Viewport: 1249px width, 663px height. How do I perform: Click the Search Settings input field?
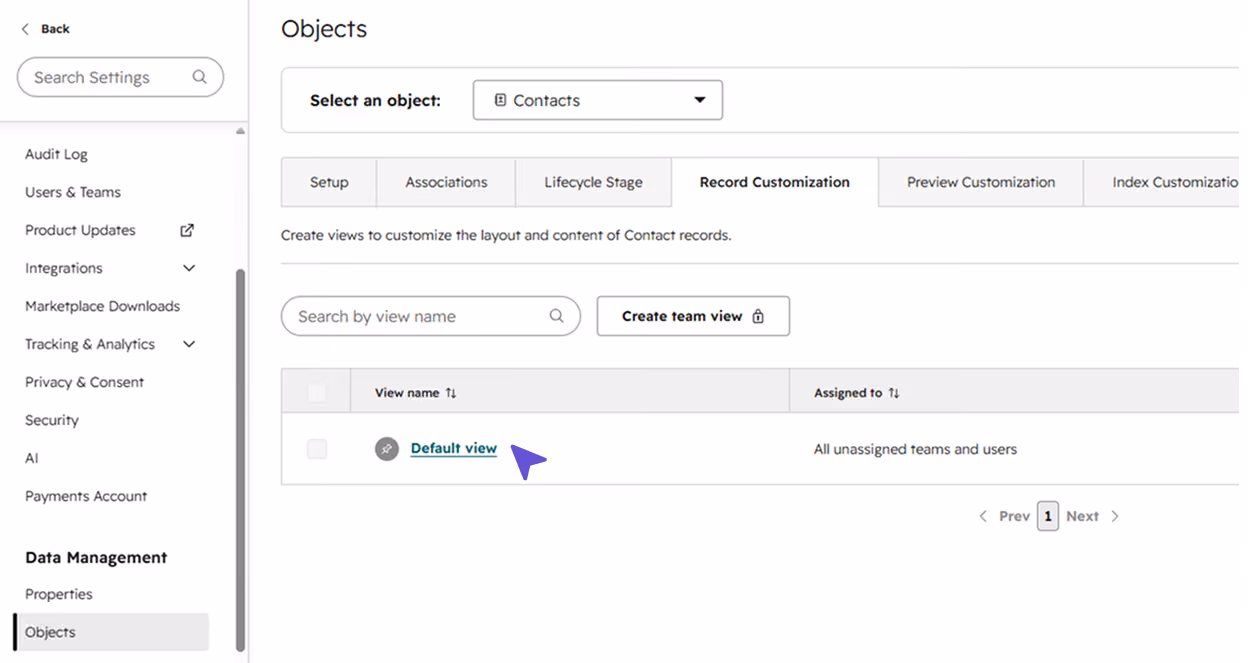click(x=120, y=77)
